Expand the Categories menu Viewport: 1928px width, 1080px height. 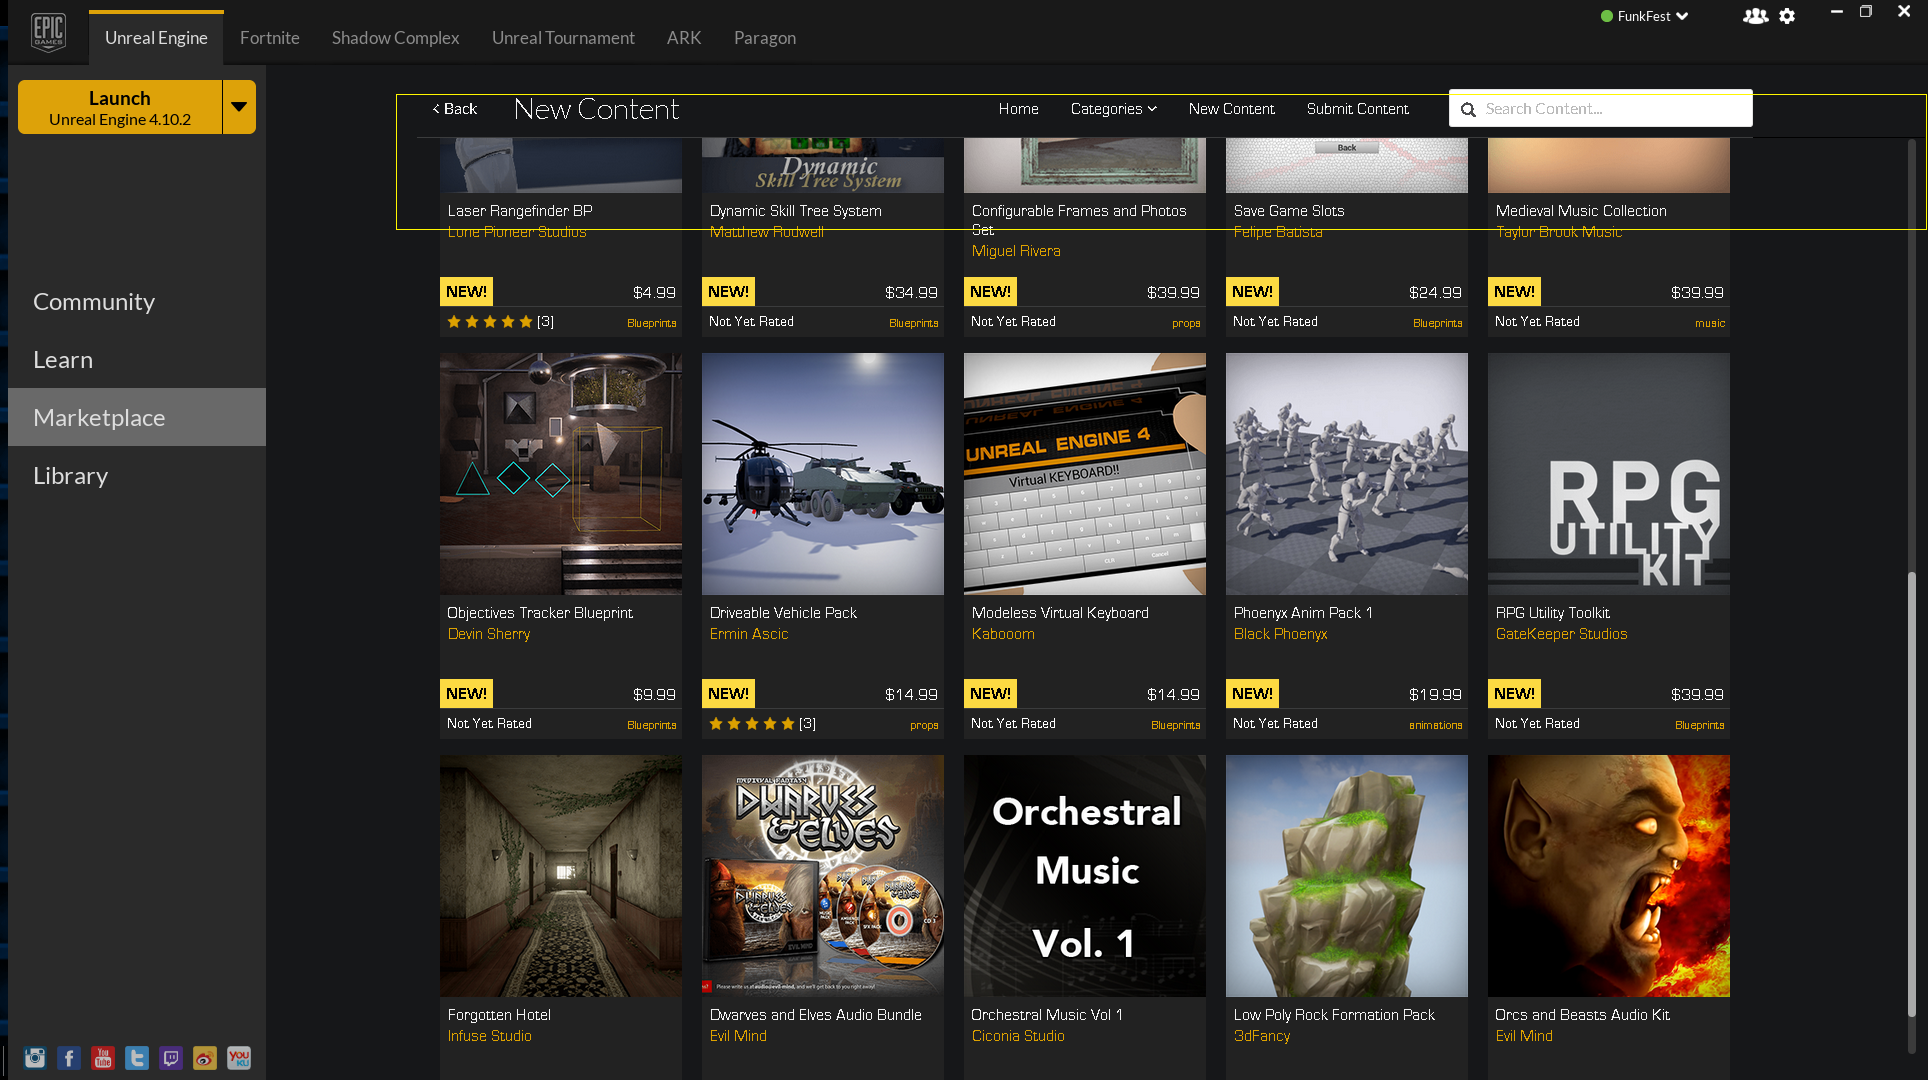tap(1113, 109)
